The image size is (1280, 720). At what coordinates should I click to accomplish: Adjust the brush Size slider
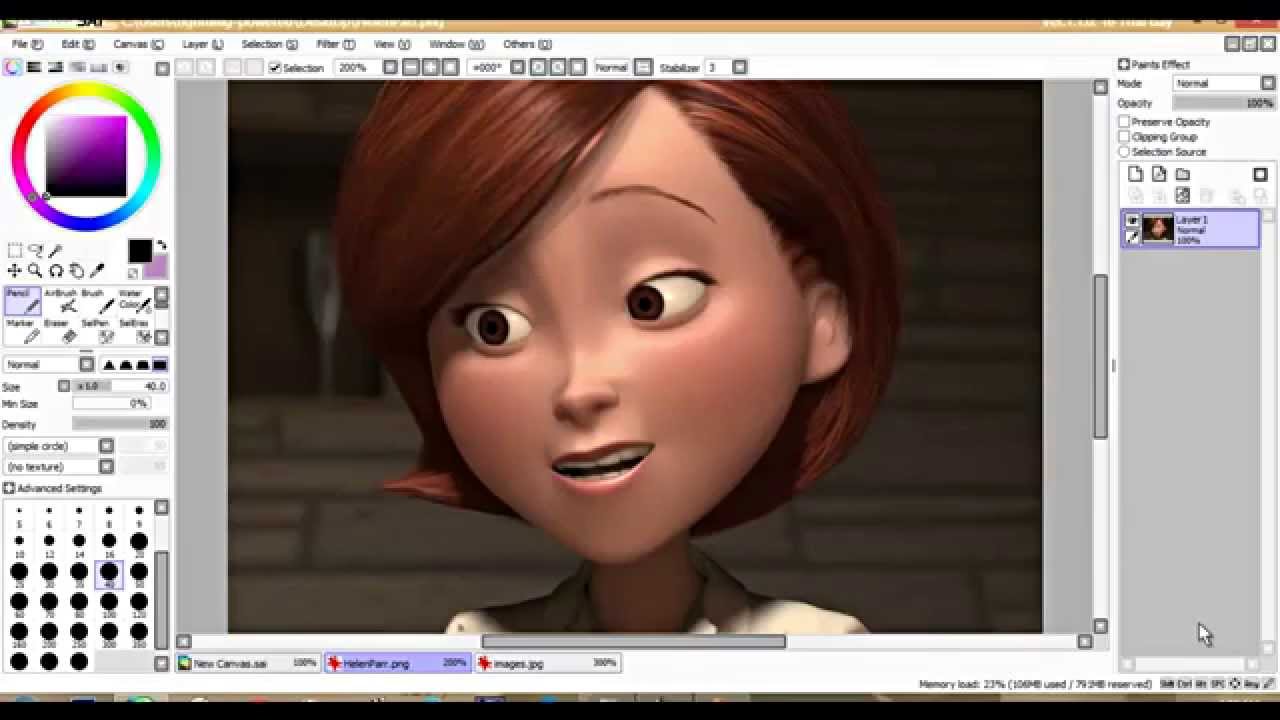point(119,386)
